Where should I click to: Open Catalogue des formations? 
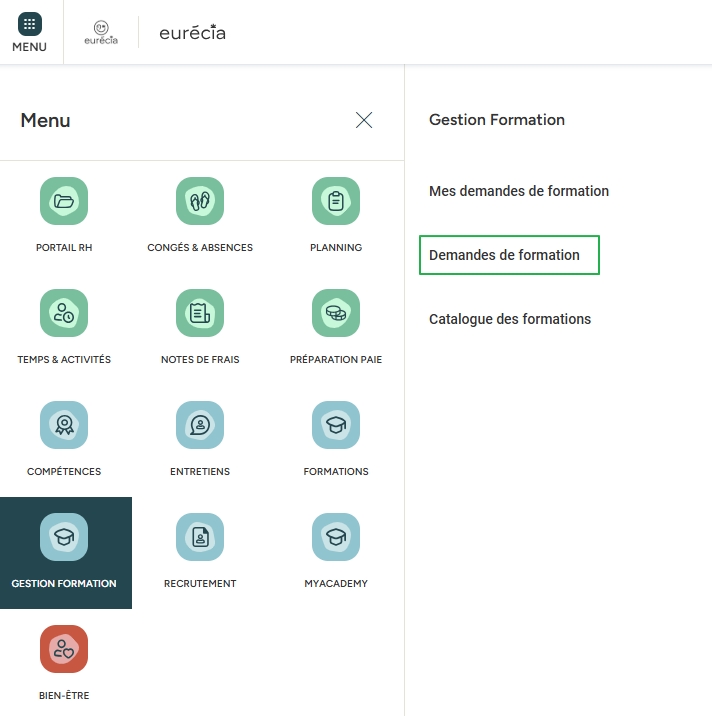click(x=510, y=319)
